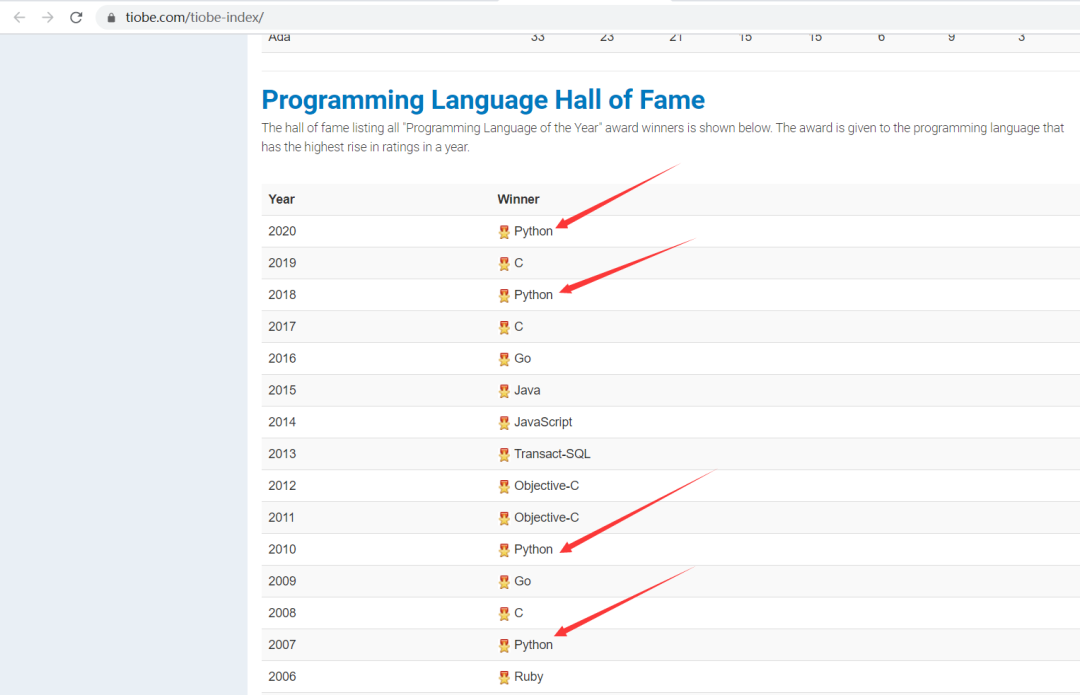The height and width of the screenshot is (695, 1080).
Task: Click the medal icon in 2007 row
Action: click(x=504, y=645)
